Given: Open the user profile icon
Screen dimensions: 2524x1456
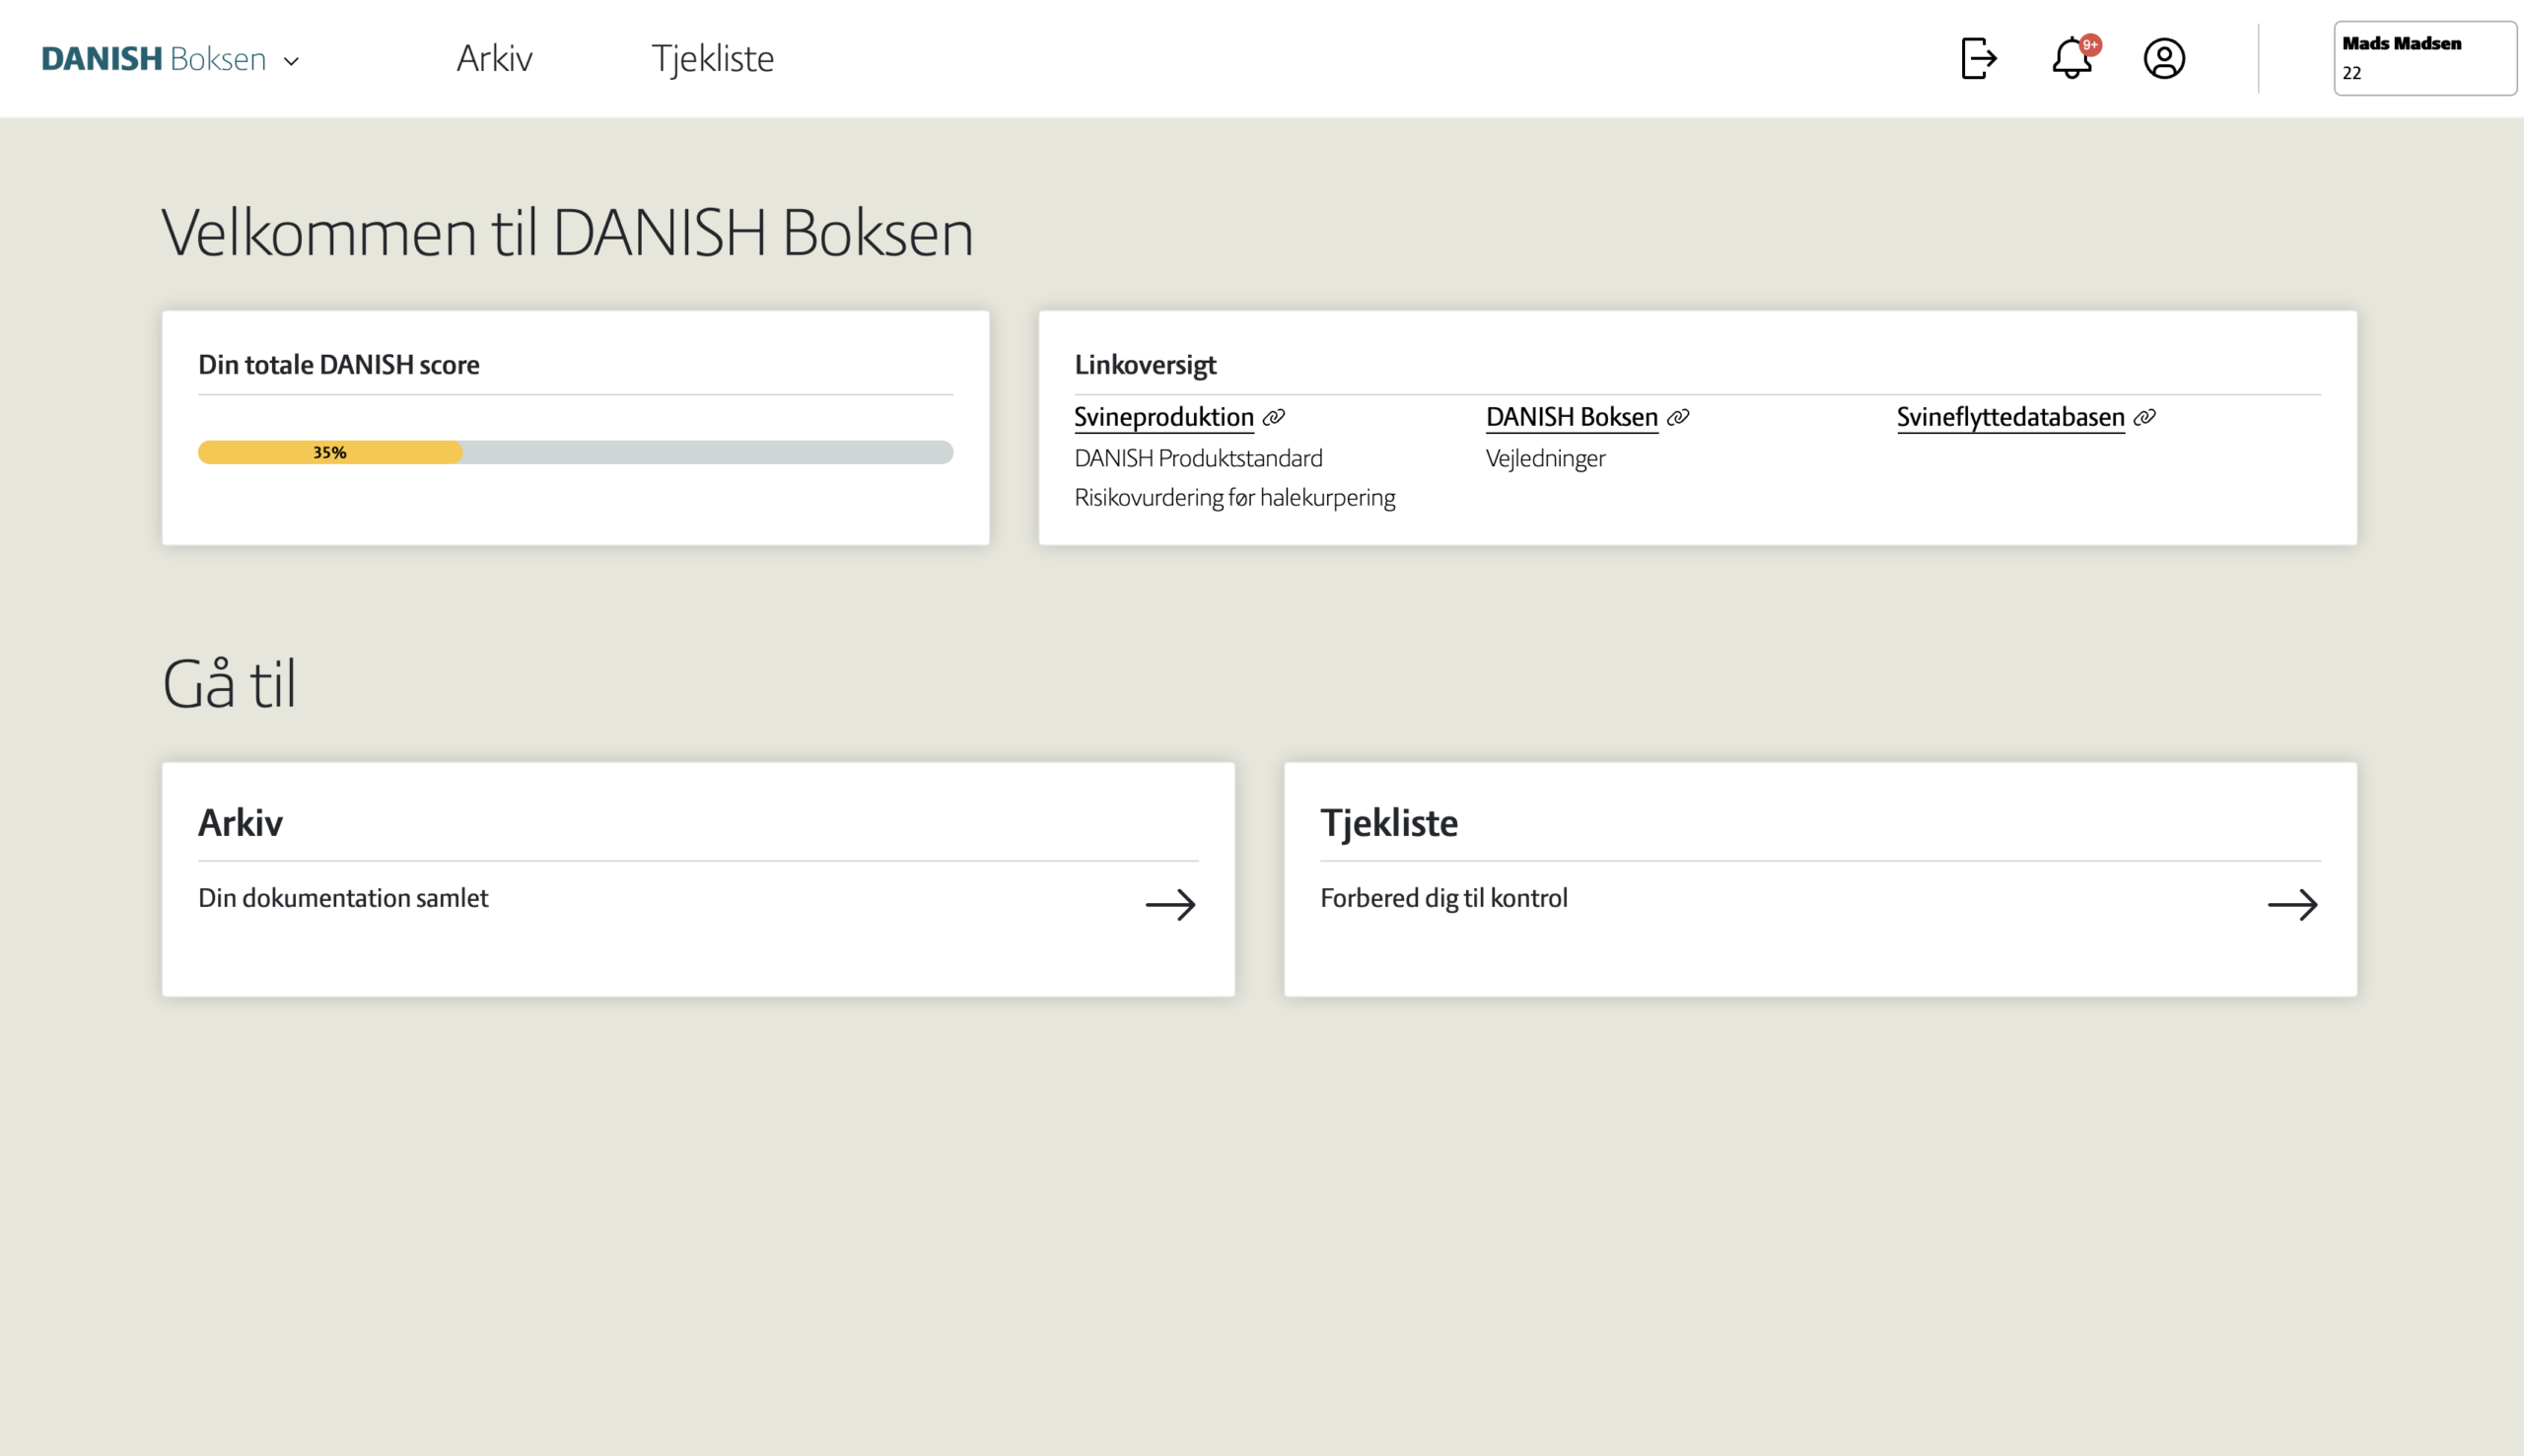Looking at the screenshot, I should click(x=2164, y=58).
